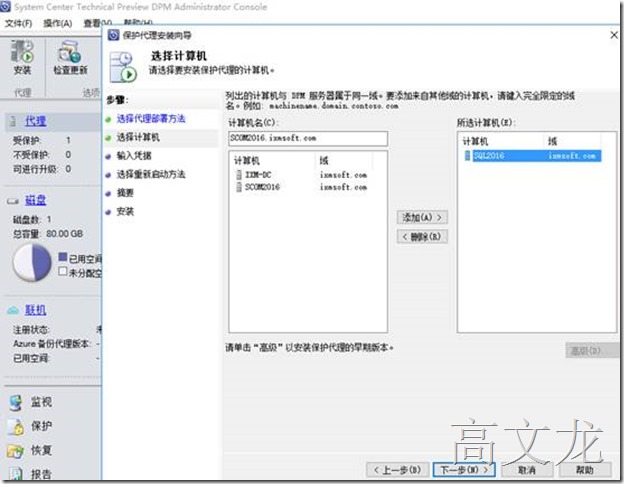Viewport: 624px width, 484px height.
Task: Click ixmsoft.com domain of SCOM2016 row
Action: [343, 187]
